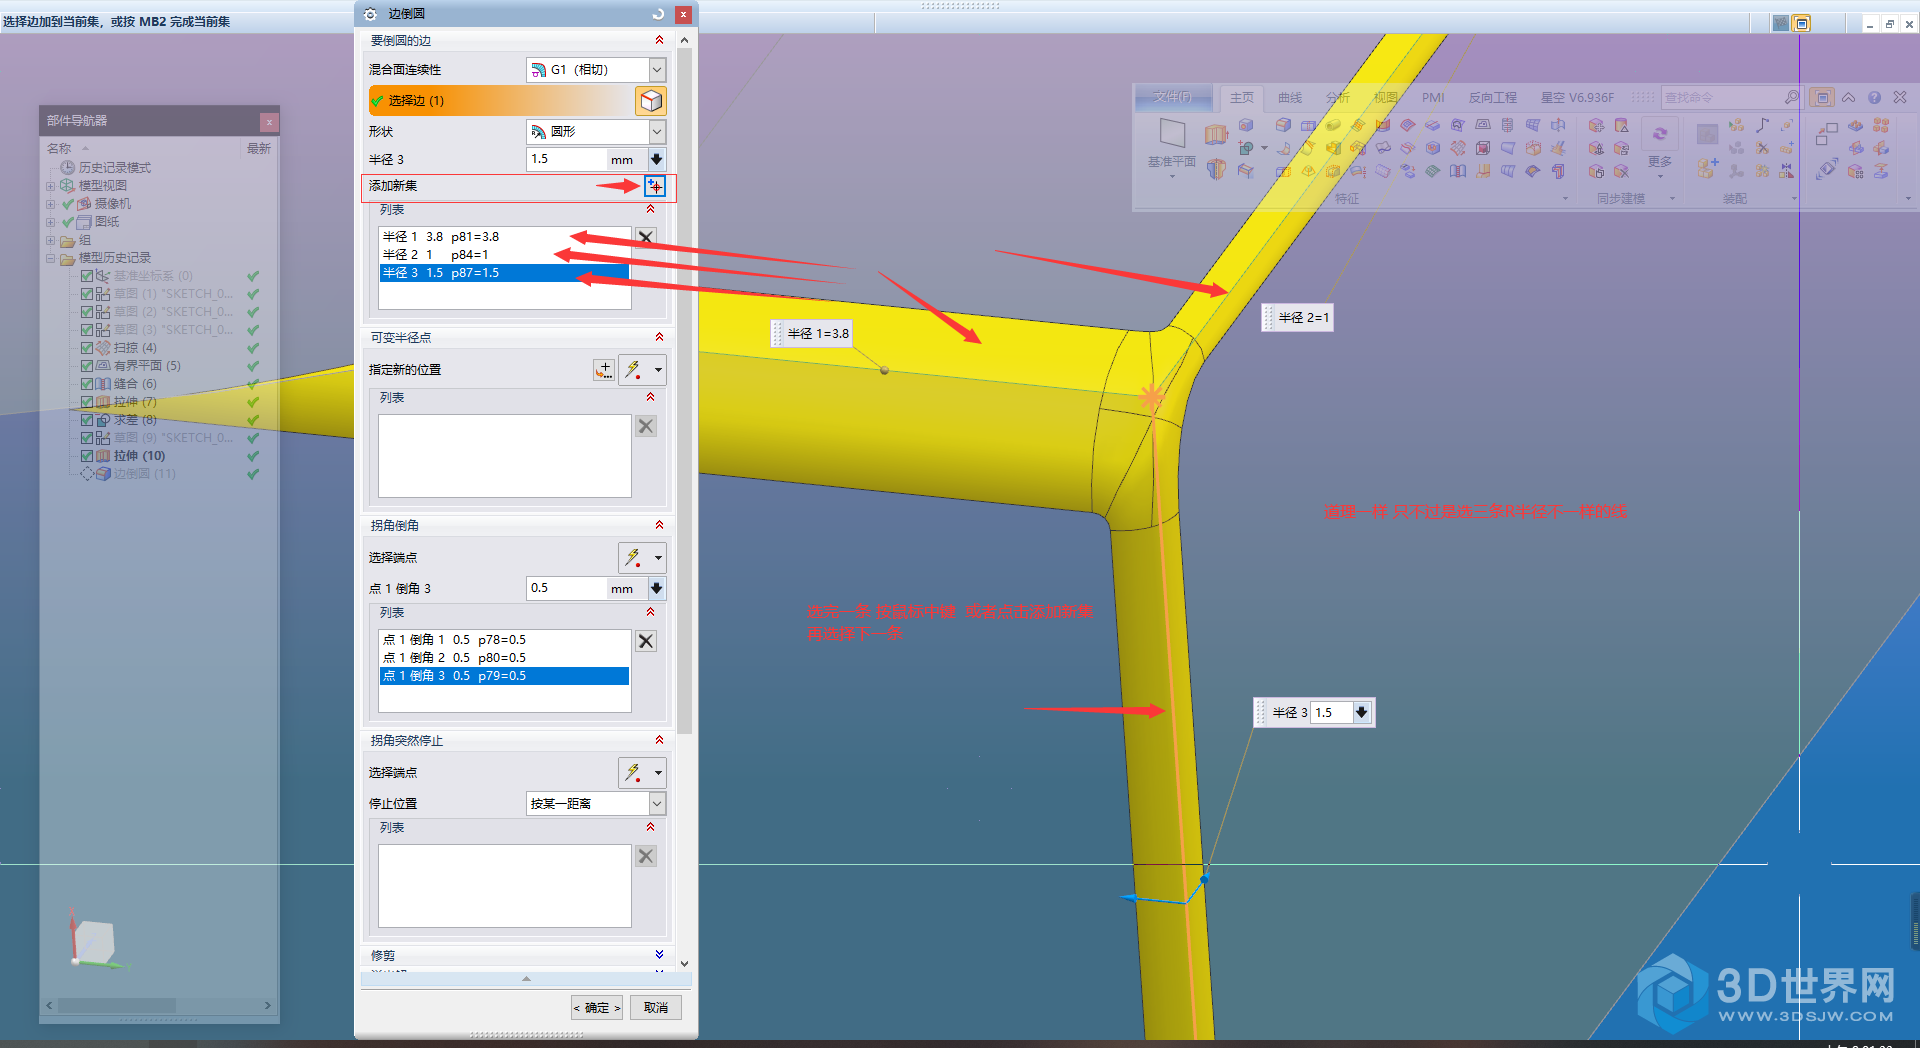
Task: Click the 半径 3 value field in dialog
Action: 566,159
